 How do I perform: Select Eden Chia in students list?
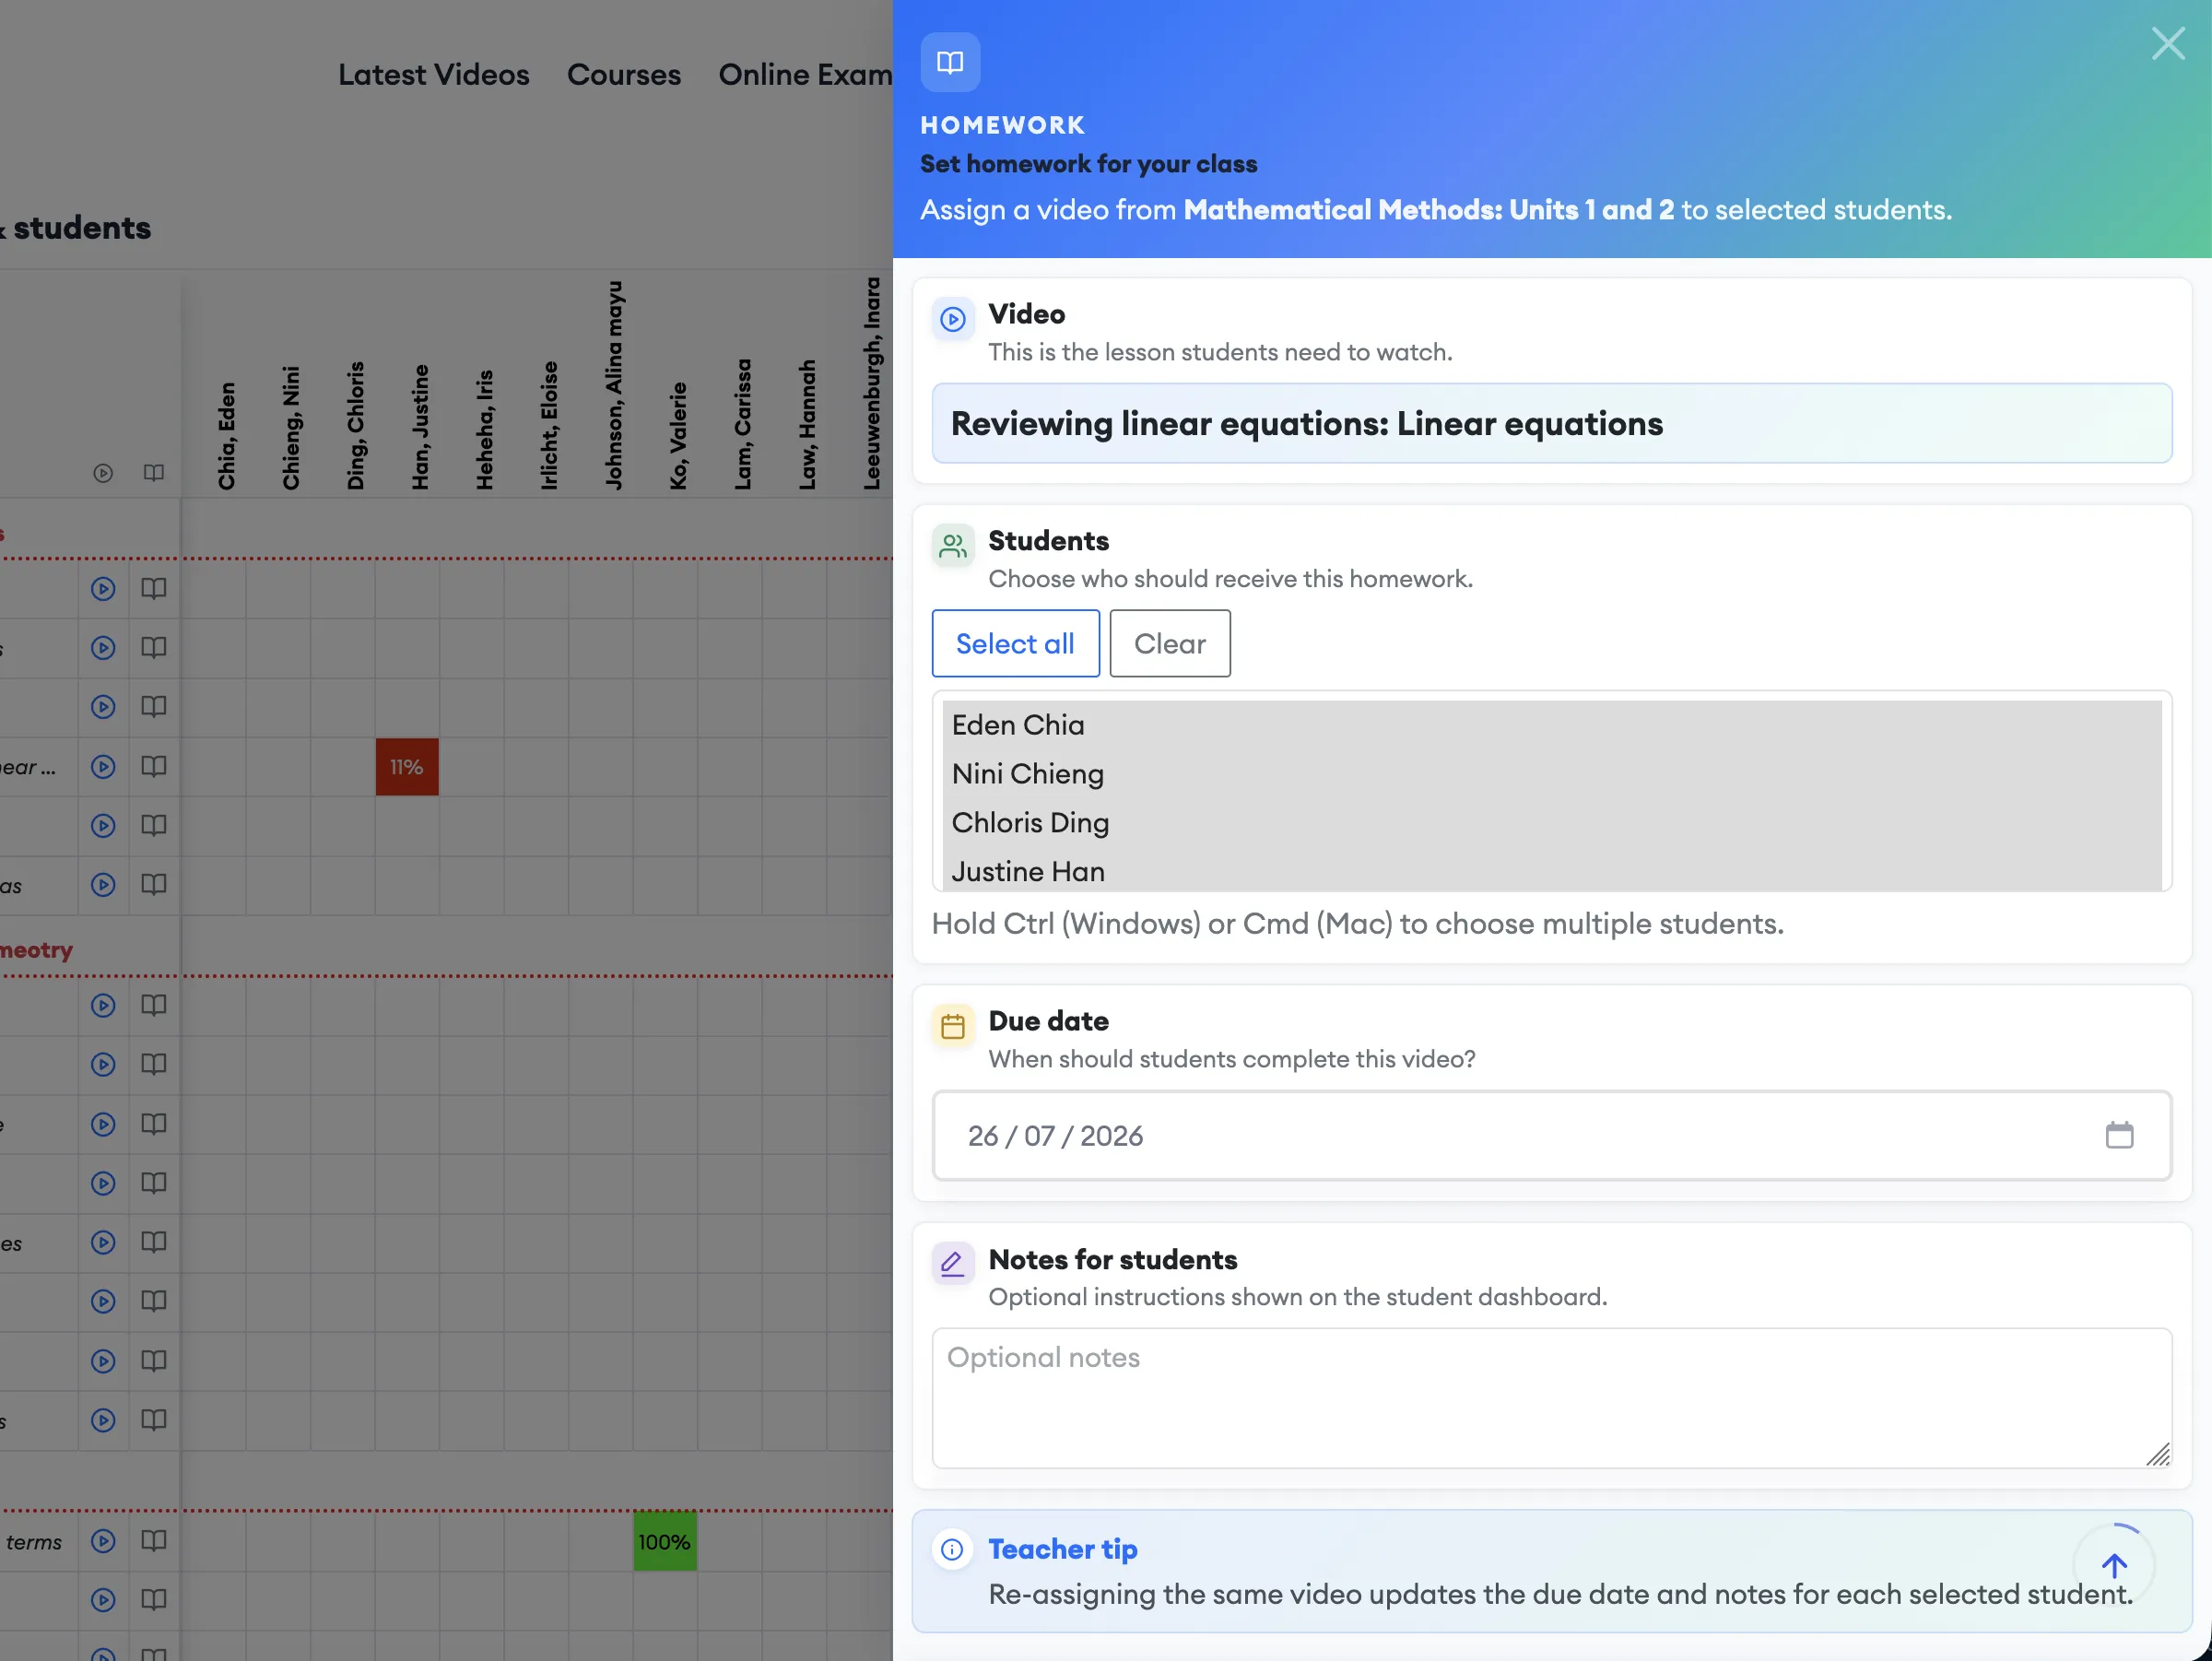[1551, 725]
